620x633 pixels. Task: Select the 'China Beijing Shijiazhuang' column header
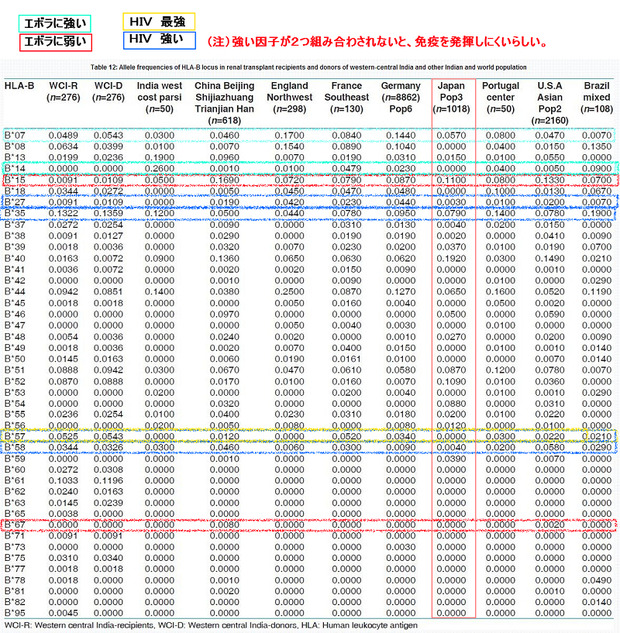point(224,103)
